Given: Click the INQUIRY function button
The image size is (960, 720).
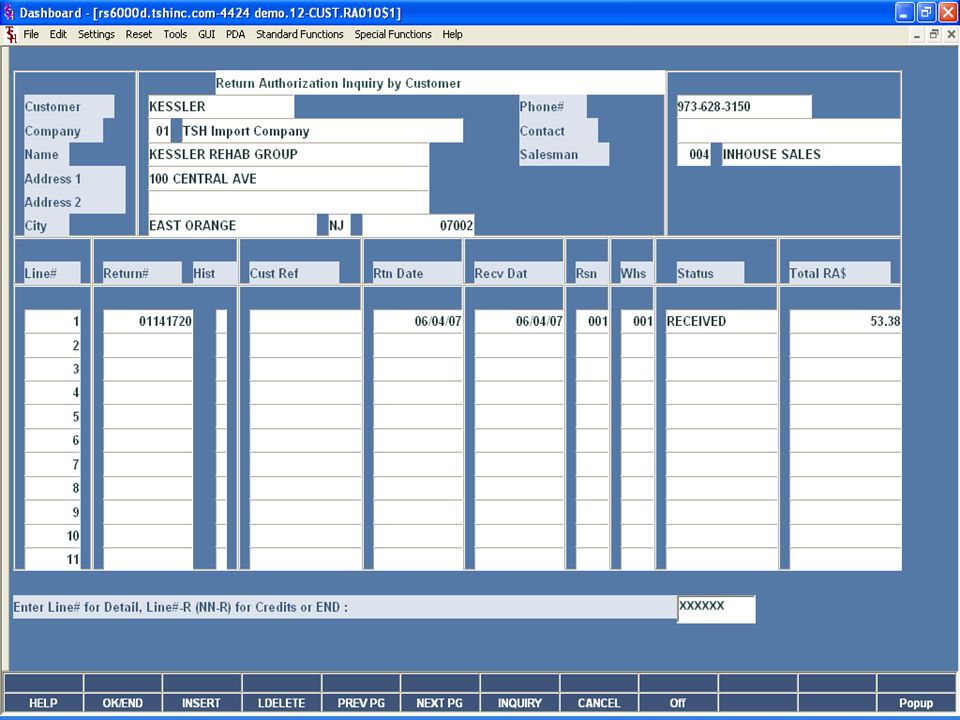Looking at the screenshot, I should pyautogui.click(x=519, y=703).
